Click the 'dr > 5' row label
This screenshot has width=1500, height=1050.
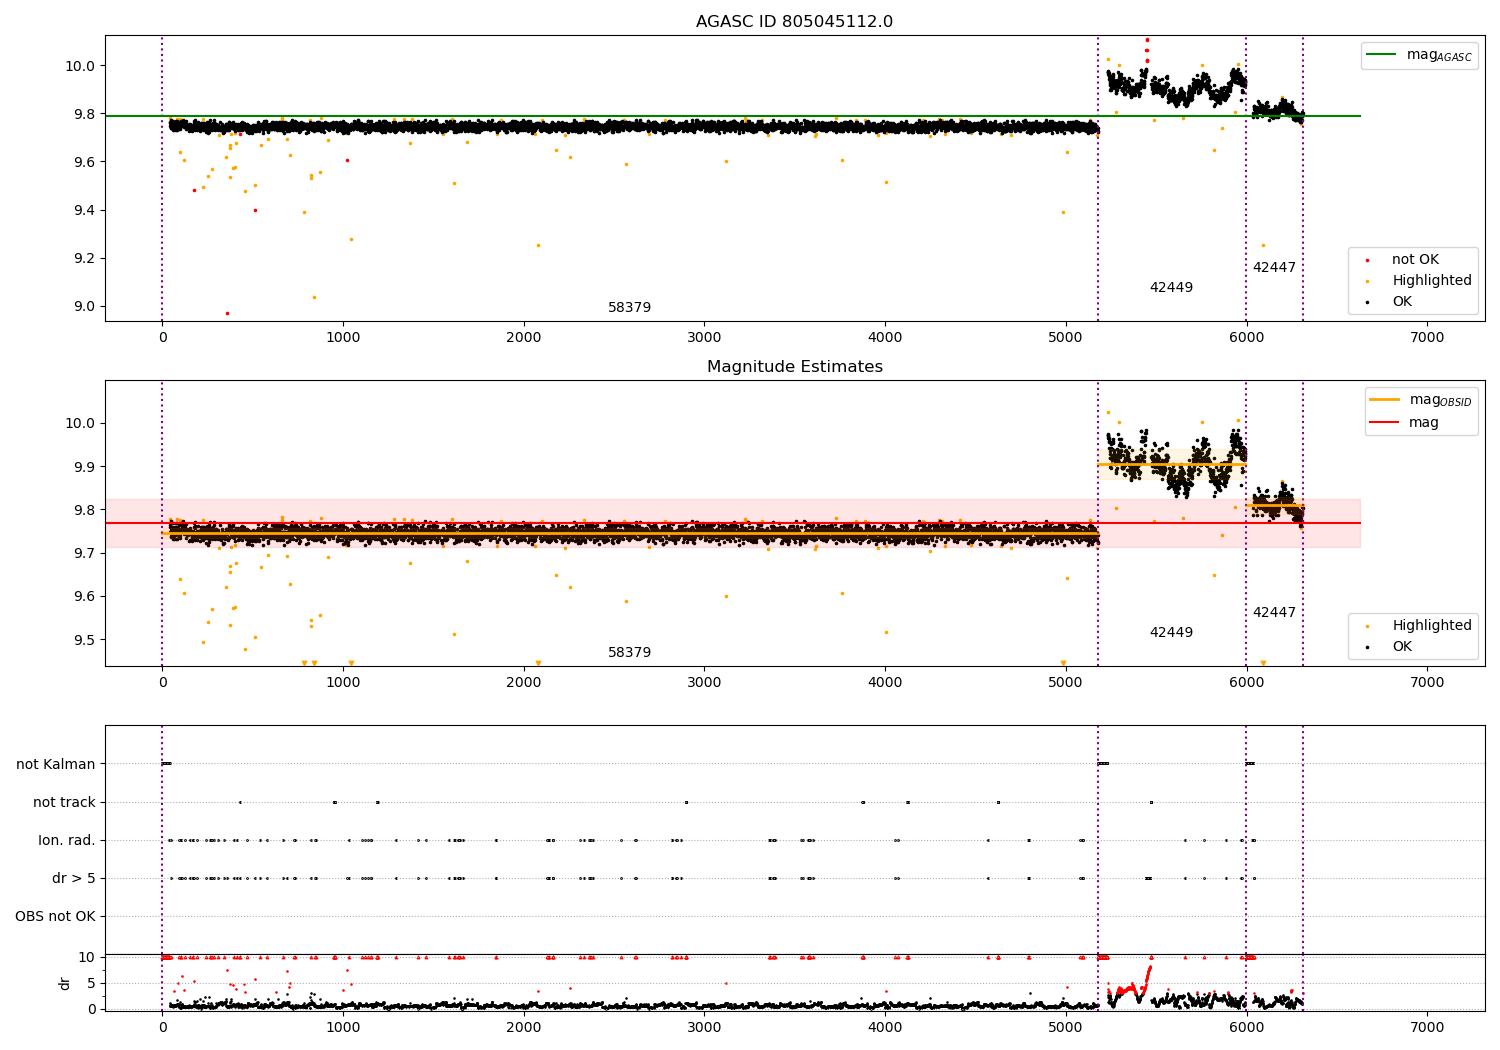click(x=74, y=879)
